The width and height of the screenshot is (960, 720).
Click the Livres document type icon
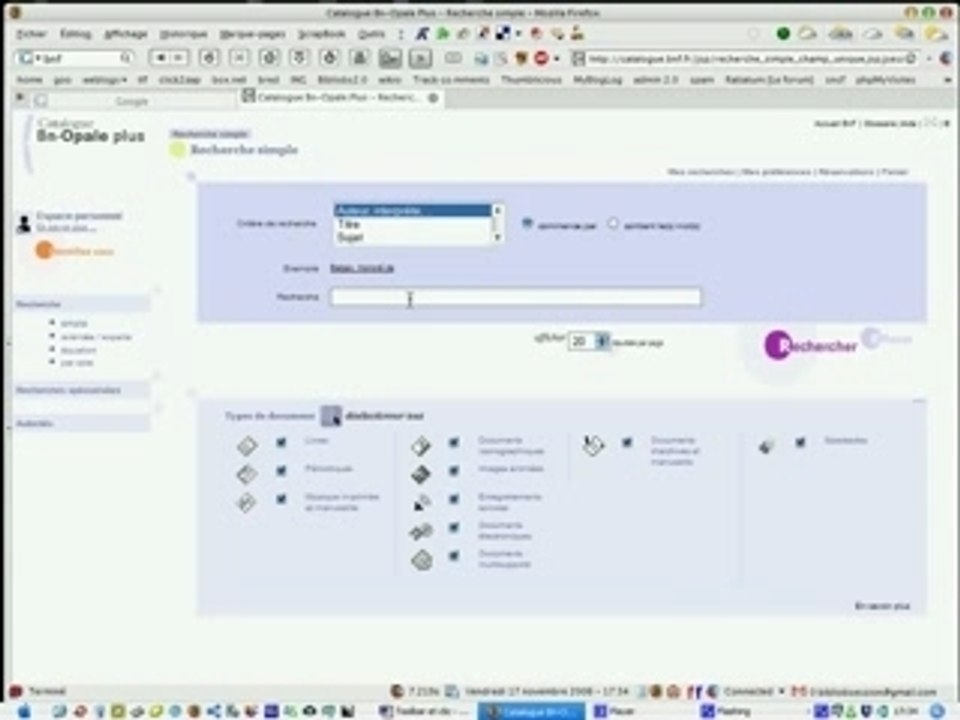tap(247, 446)
